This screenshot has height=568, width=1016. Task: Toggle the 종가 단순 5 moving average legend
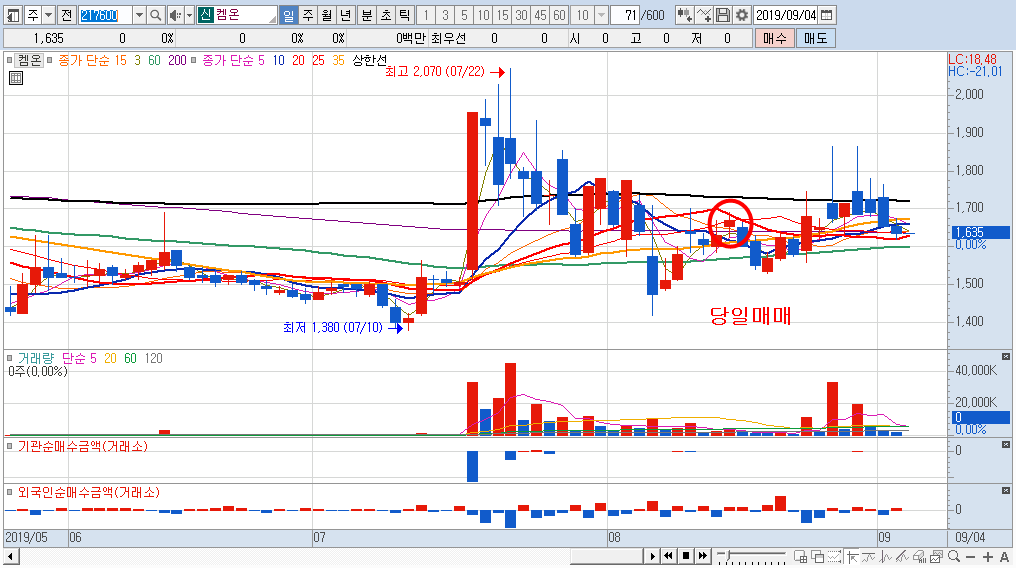233,60
